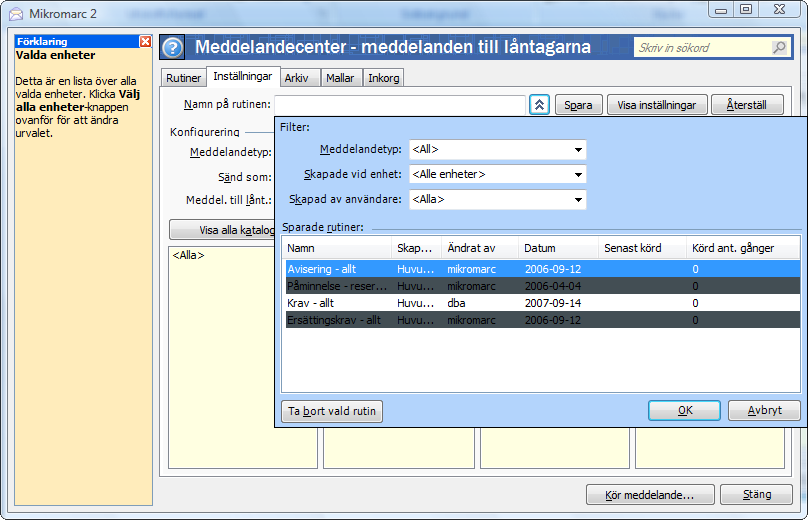
Task: Cancel with the Avbryt button
Action: 765,411
